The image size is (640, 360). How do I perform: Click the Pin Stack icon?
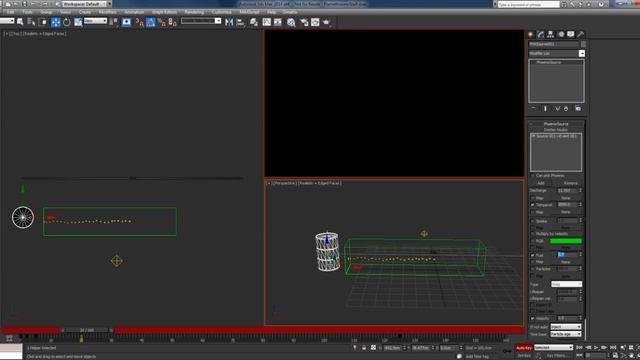(533, 108)
